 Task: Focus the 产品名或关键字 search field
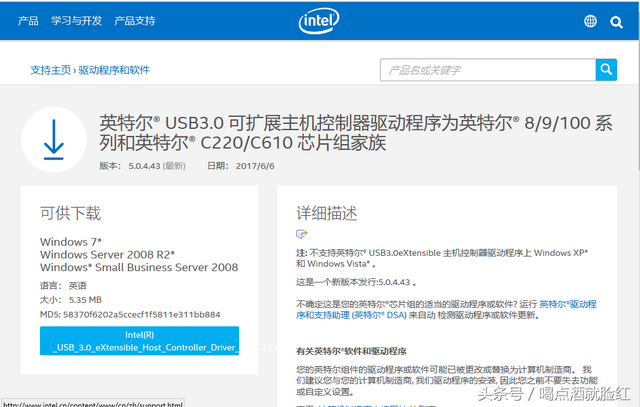click(x=488, y=70)
